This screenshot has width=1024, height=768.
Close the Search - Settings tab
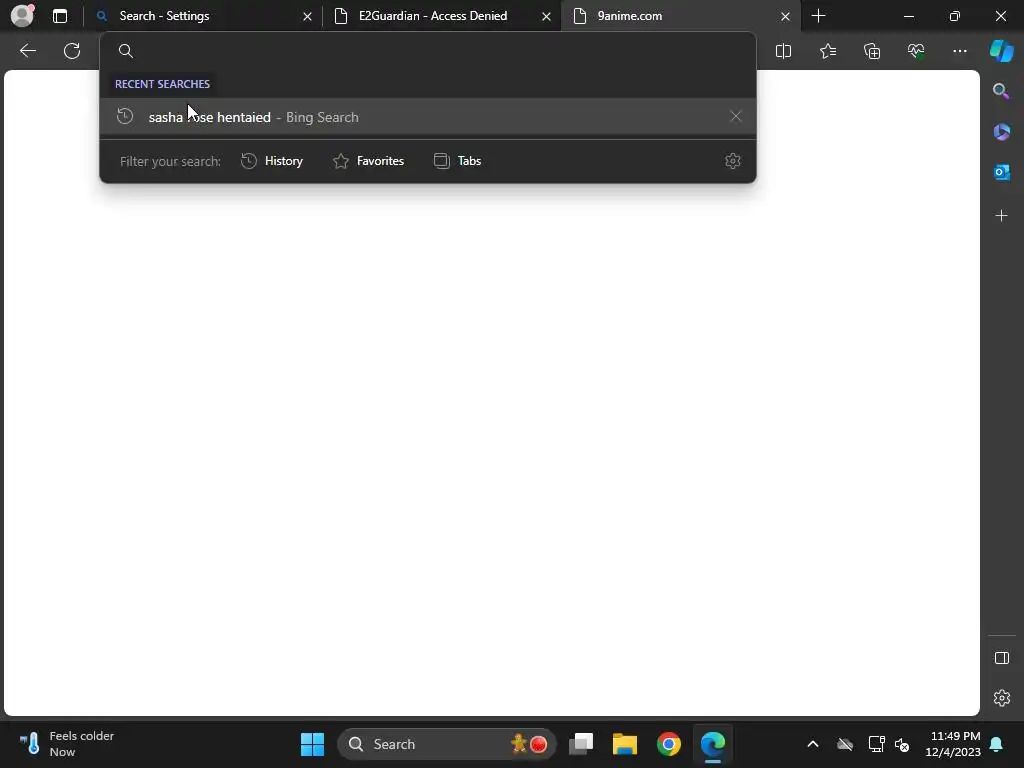307,16
